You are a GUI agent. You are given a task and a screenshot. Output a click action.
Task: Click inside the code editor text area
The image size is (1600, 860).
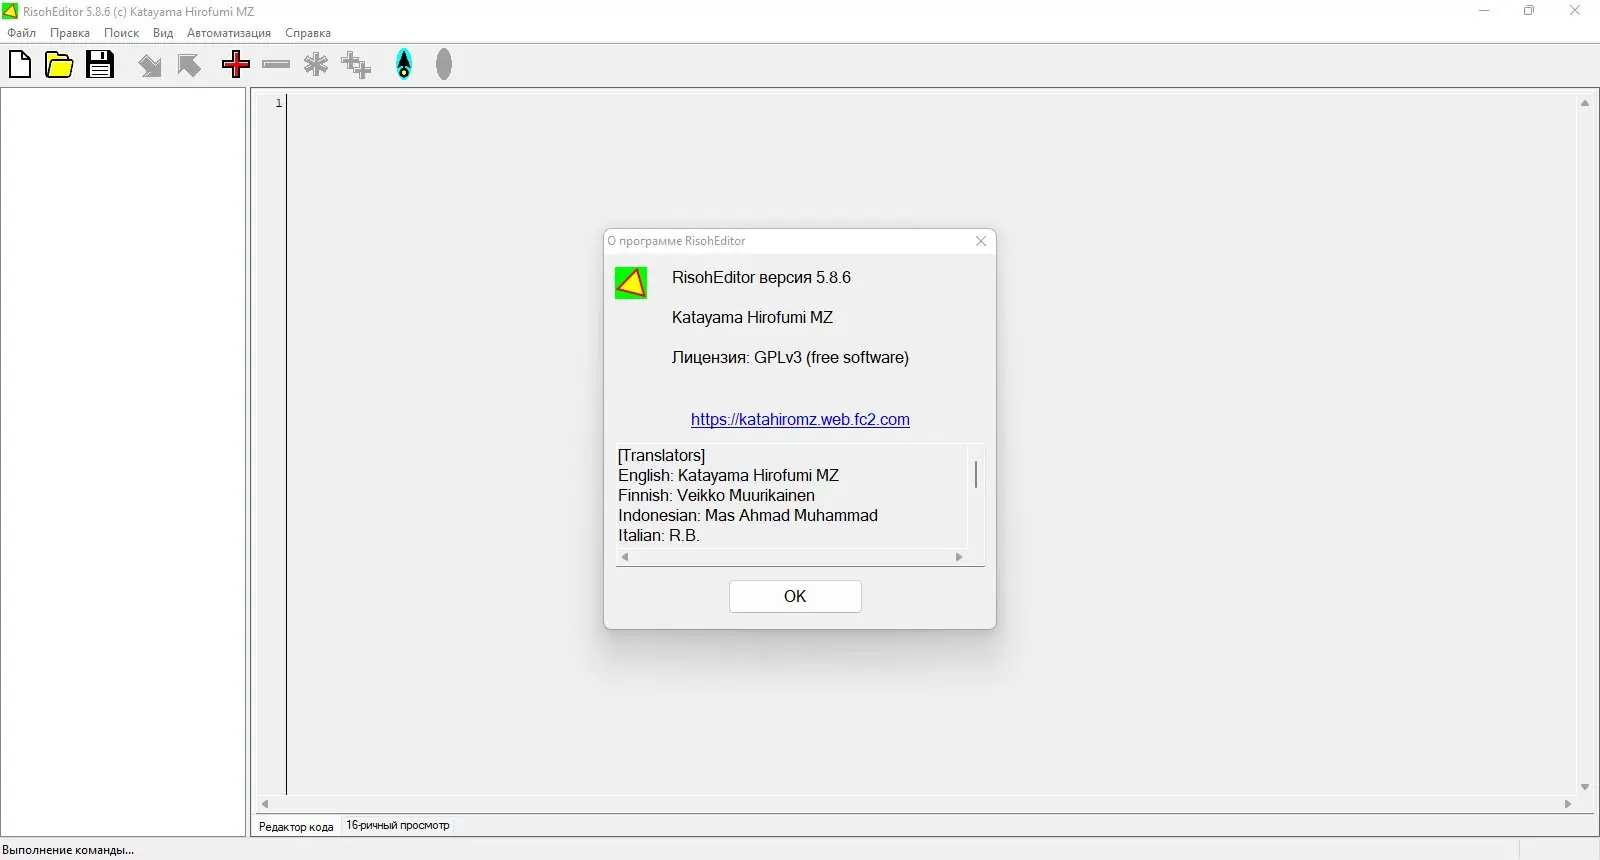pos(930,445)
